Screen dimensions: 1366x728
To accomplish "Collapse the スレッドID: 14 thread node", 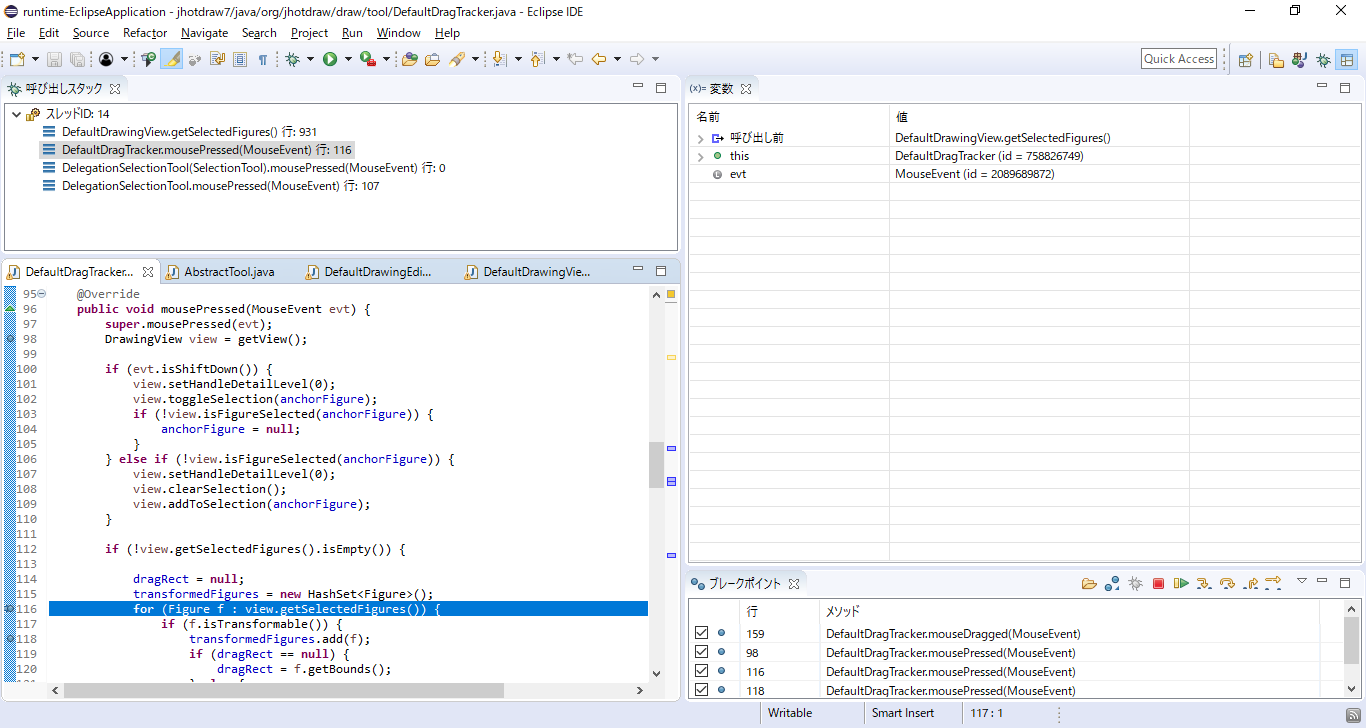I will coord(16,114).
